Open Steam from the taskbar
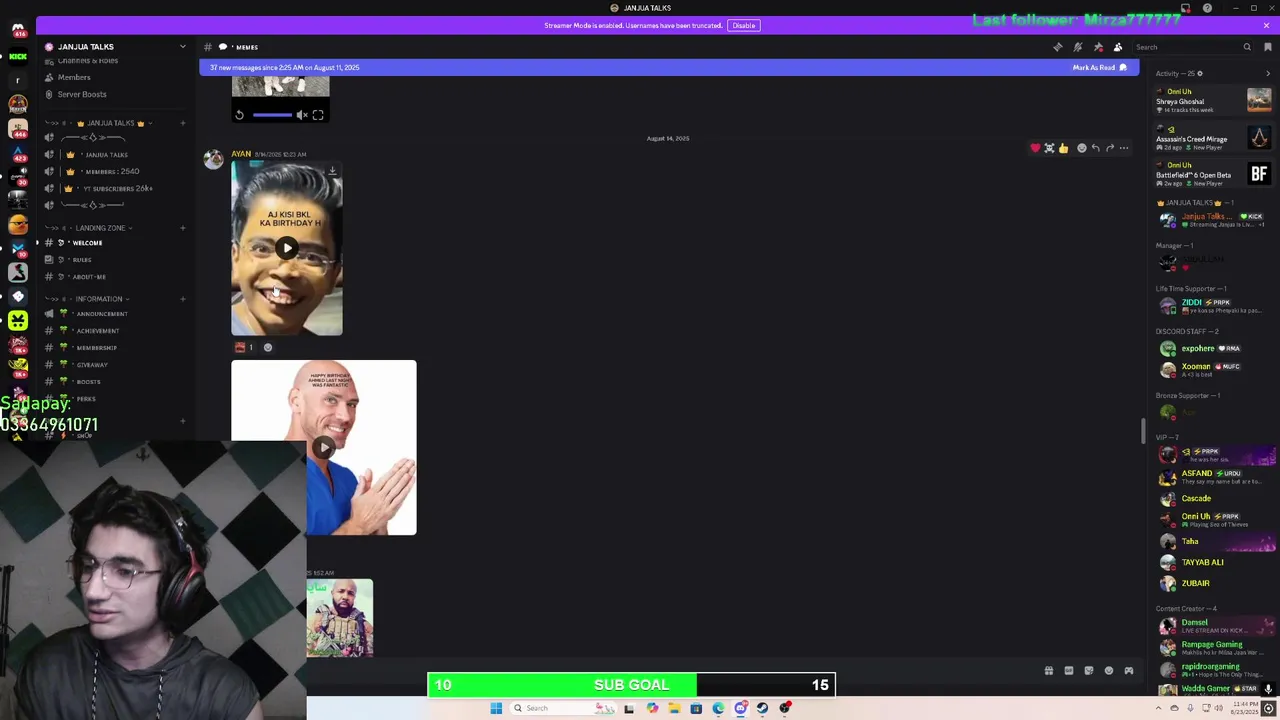1280x720 pixels. click(x=762, y=708)
